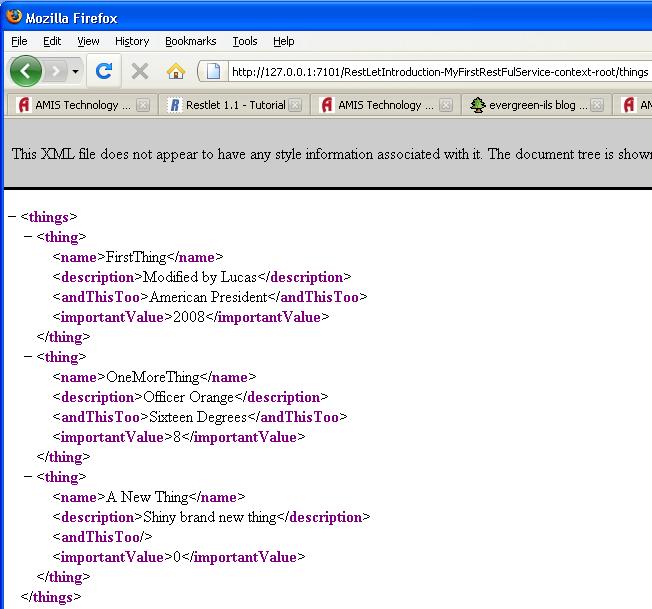
Task: Click the green Back navigation button
Action: pos(26,71)
